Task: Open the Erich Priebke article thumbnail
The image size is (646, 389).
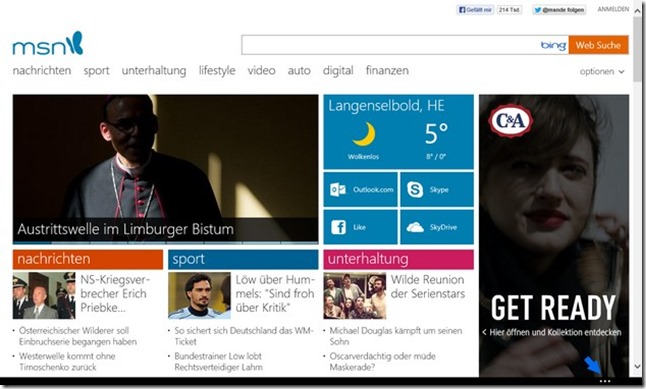Action: pyautogui.click(x=44, y=295)
